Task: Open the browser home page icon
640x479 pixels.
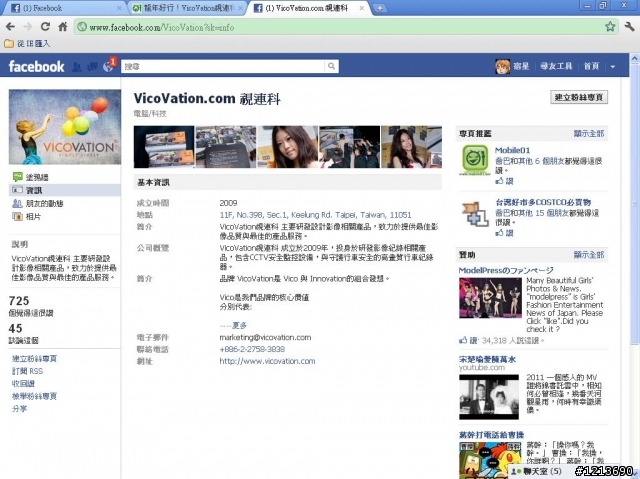Action: coord(62,27)
